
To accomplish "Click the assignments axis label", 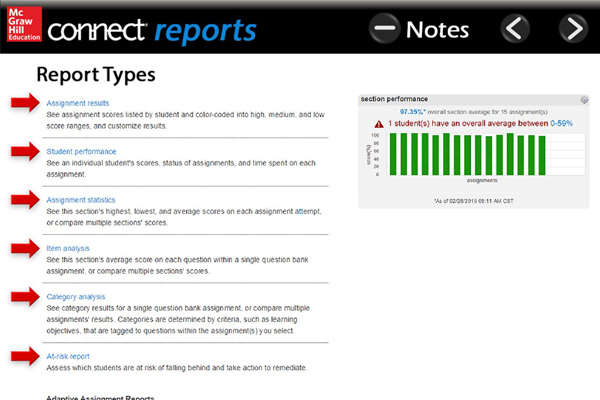I will [x=482, y=180].
